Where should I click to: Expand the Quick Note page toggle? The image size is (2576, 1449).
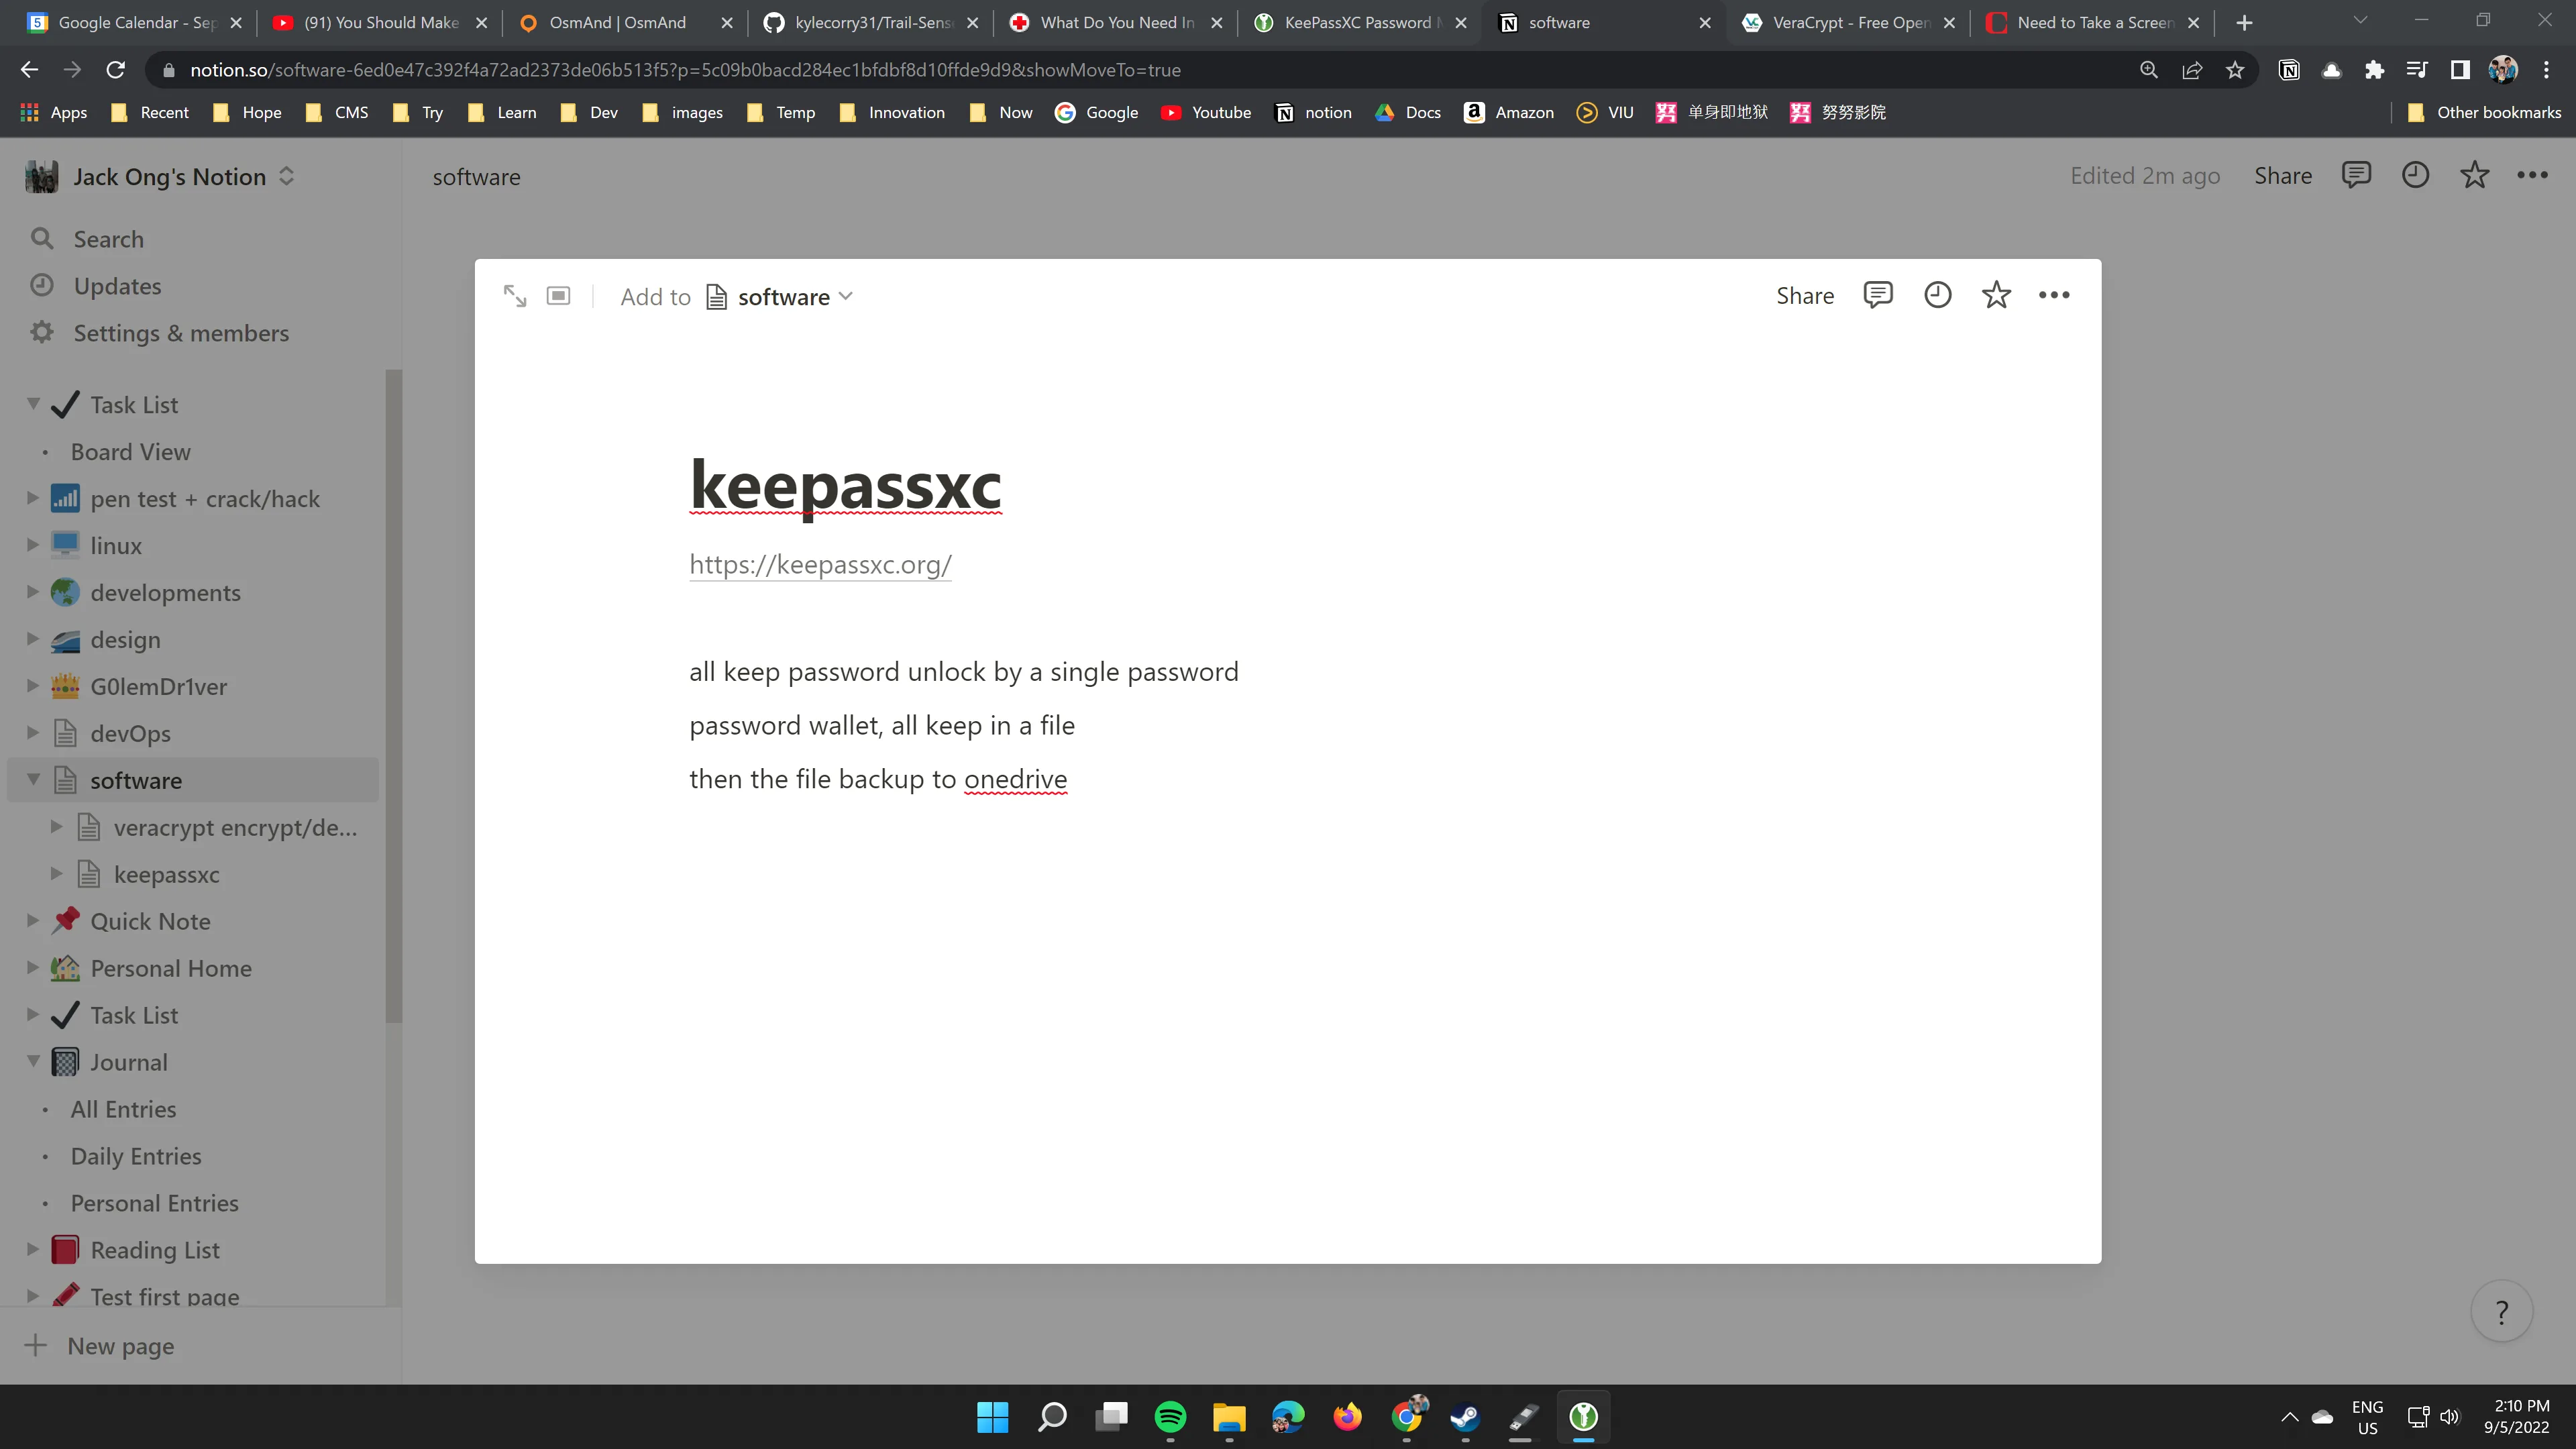pos(33,921)
